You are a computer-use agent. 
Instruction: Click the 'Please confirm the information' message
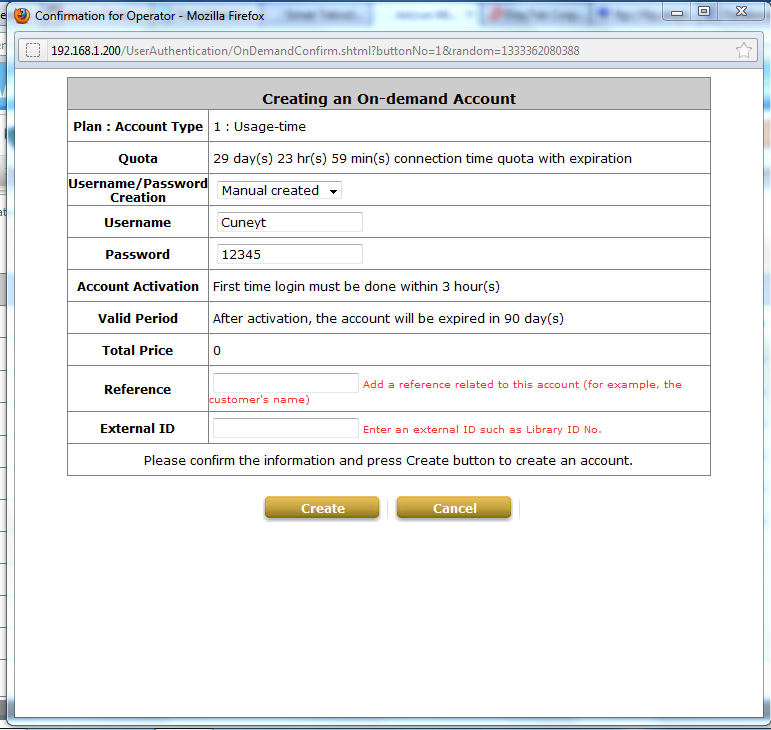point(388,461)
